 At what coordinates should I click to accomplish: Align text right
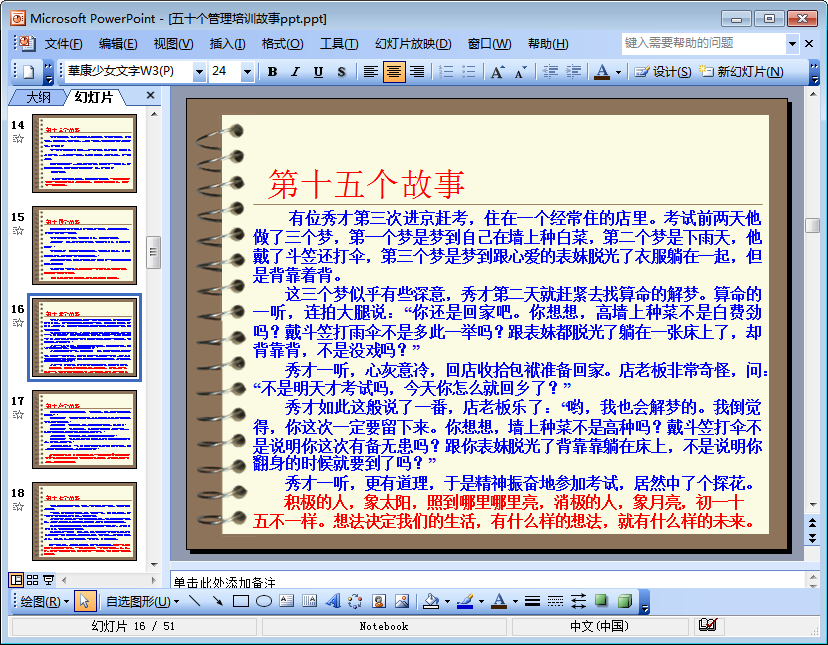417,71
